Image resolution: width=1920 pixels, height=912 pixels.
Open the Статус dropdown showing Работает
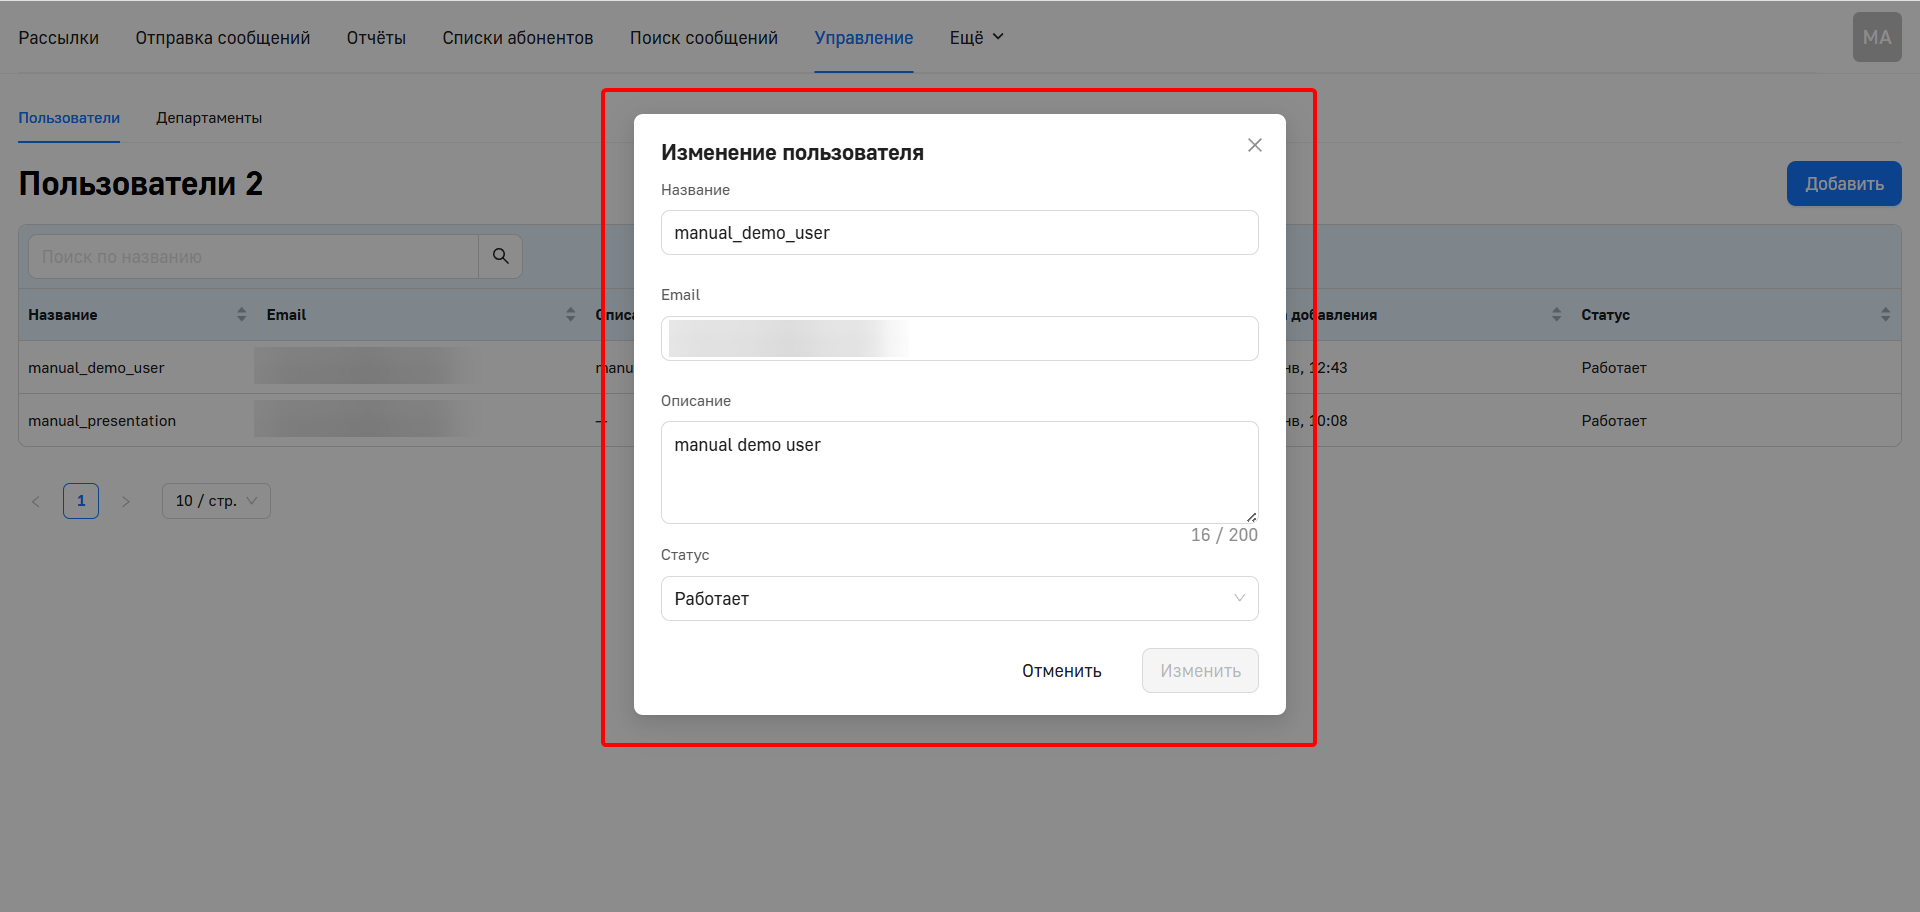pyautogui.click(x=959, y=598)
